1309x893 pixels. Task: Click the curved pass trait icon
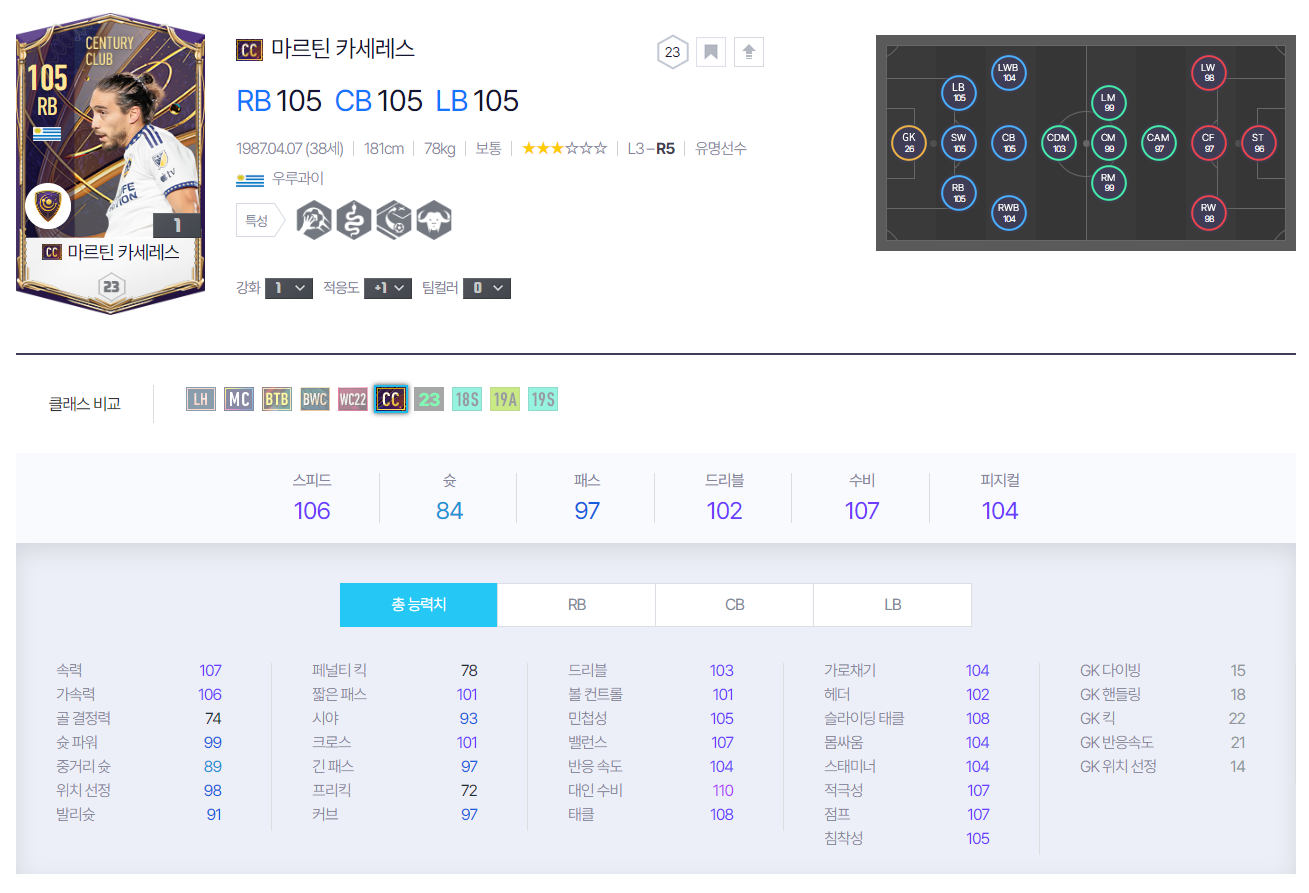pyautogui.click(x=394, y=220)
